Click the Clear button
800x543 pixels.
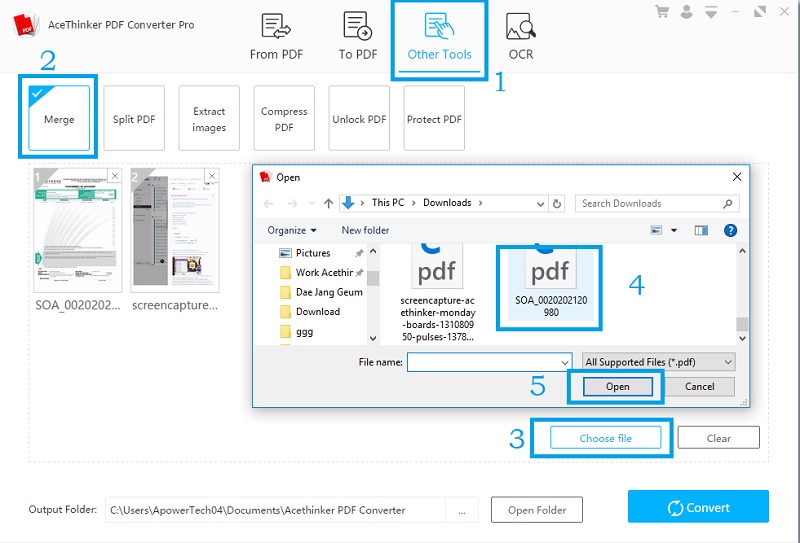[718, 438]
